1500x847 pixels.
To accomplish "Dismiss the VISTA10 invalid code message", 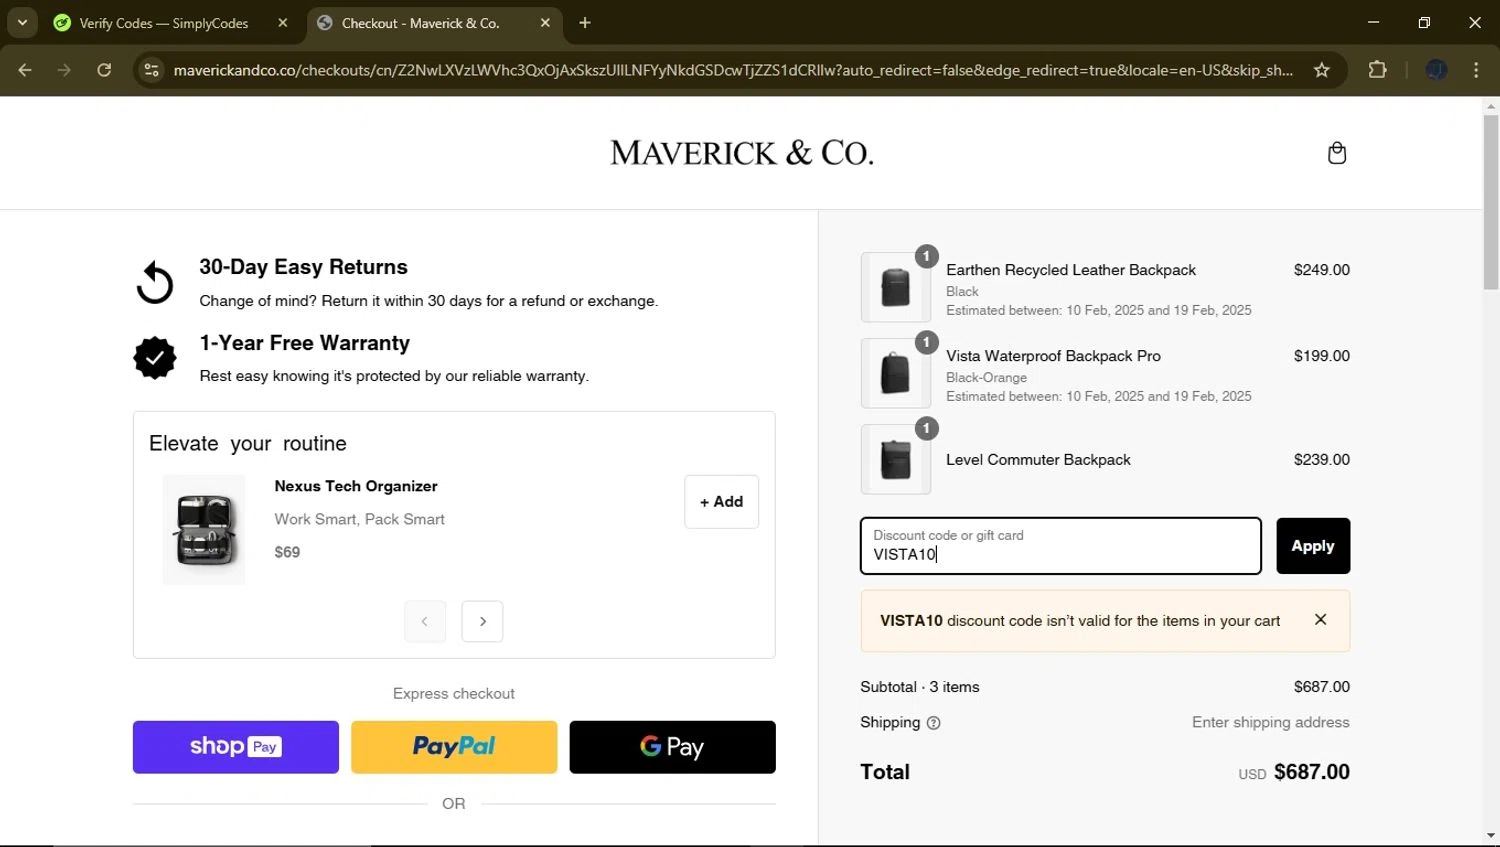I will pos(1320,620).
